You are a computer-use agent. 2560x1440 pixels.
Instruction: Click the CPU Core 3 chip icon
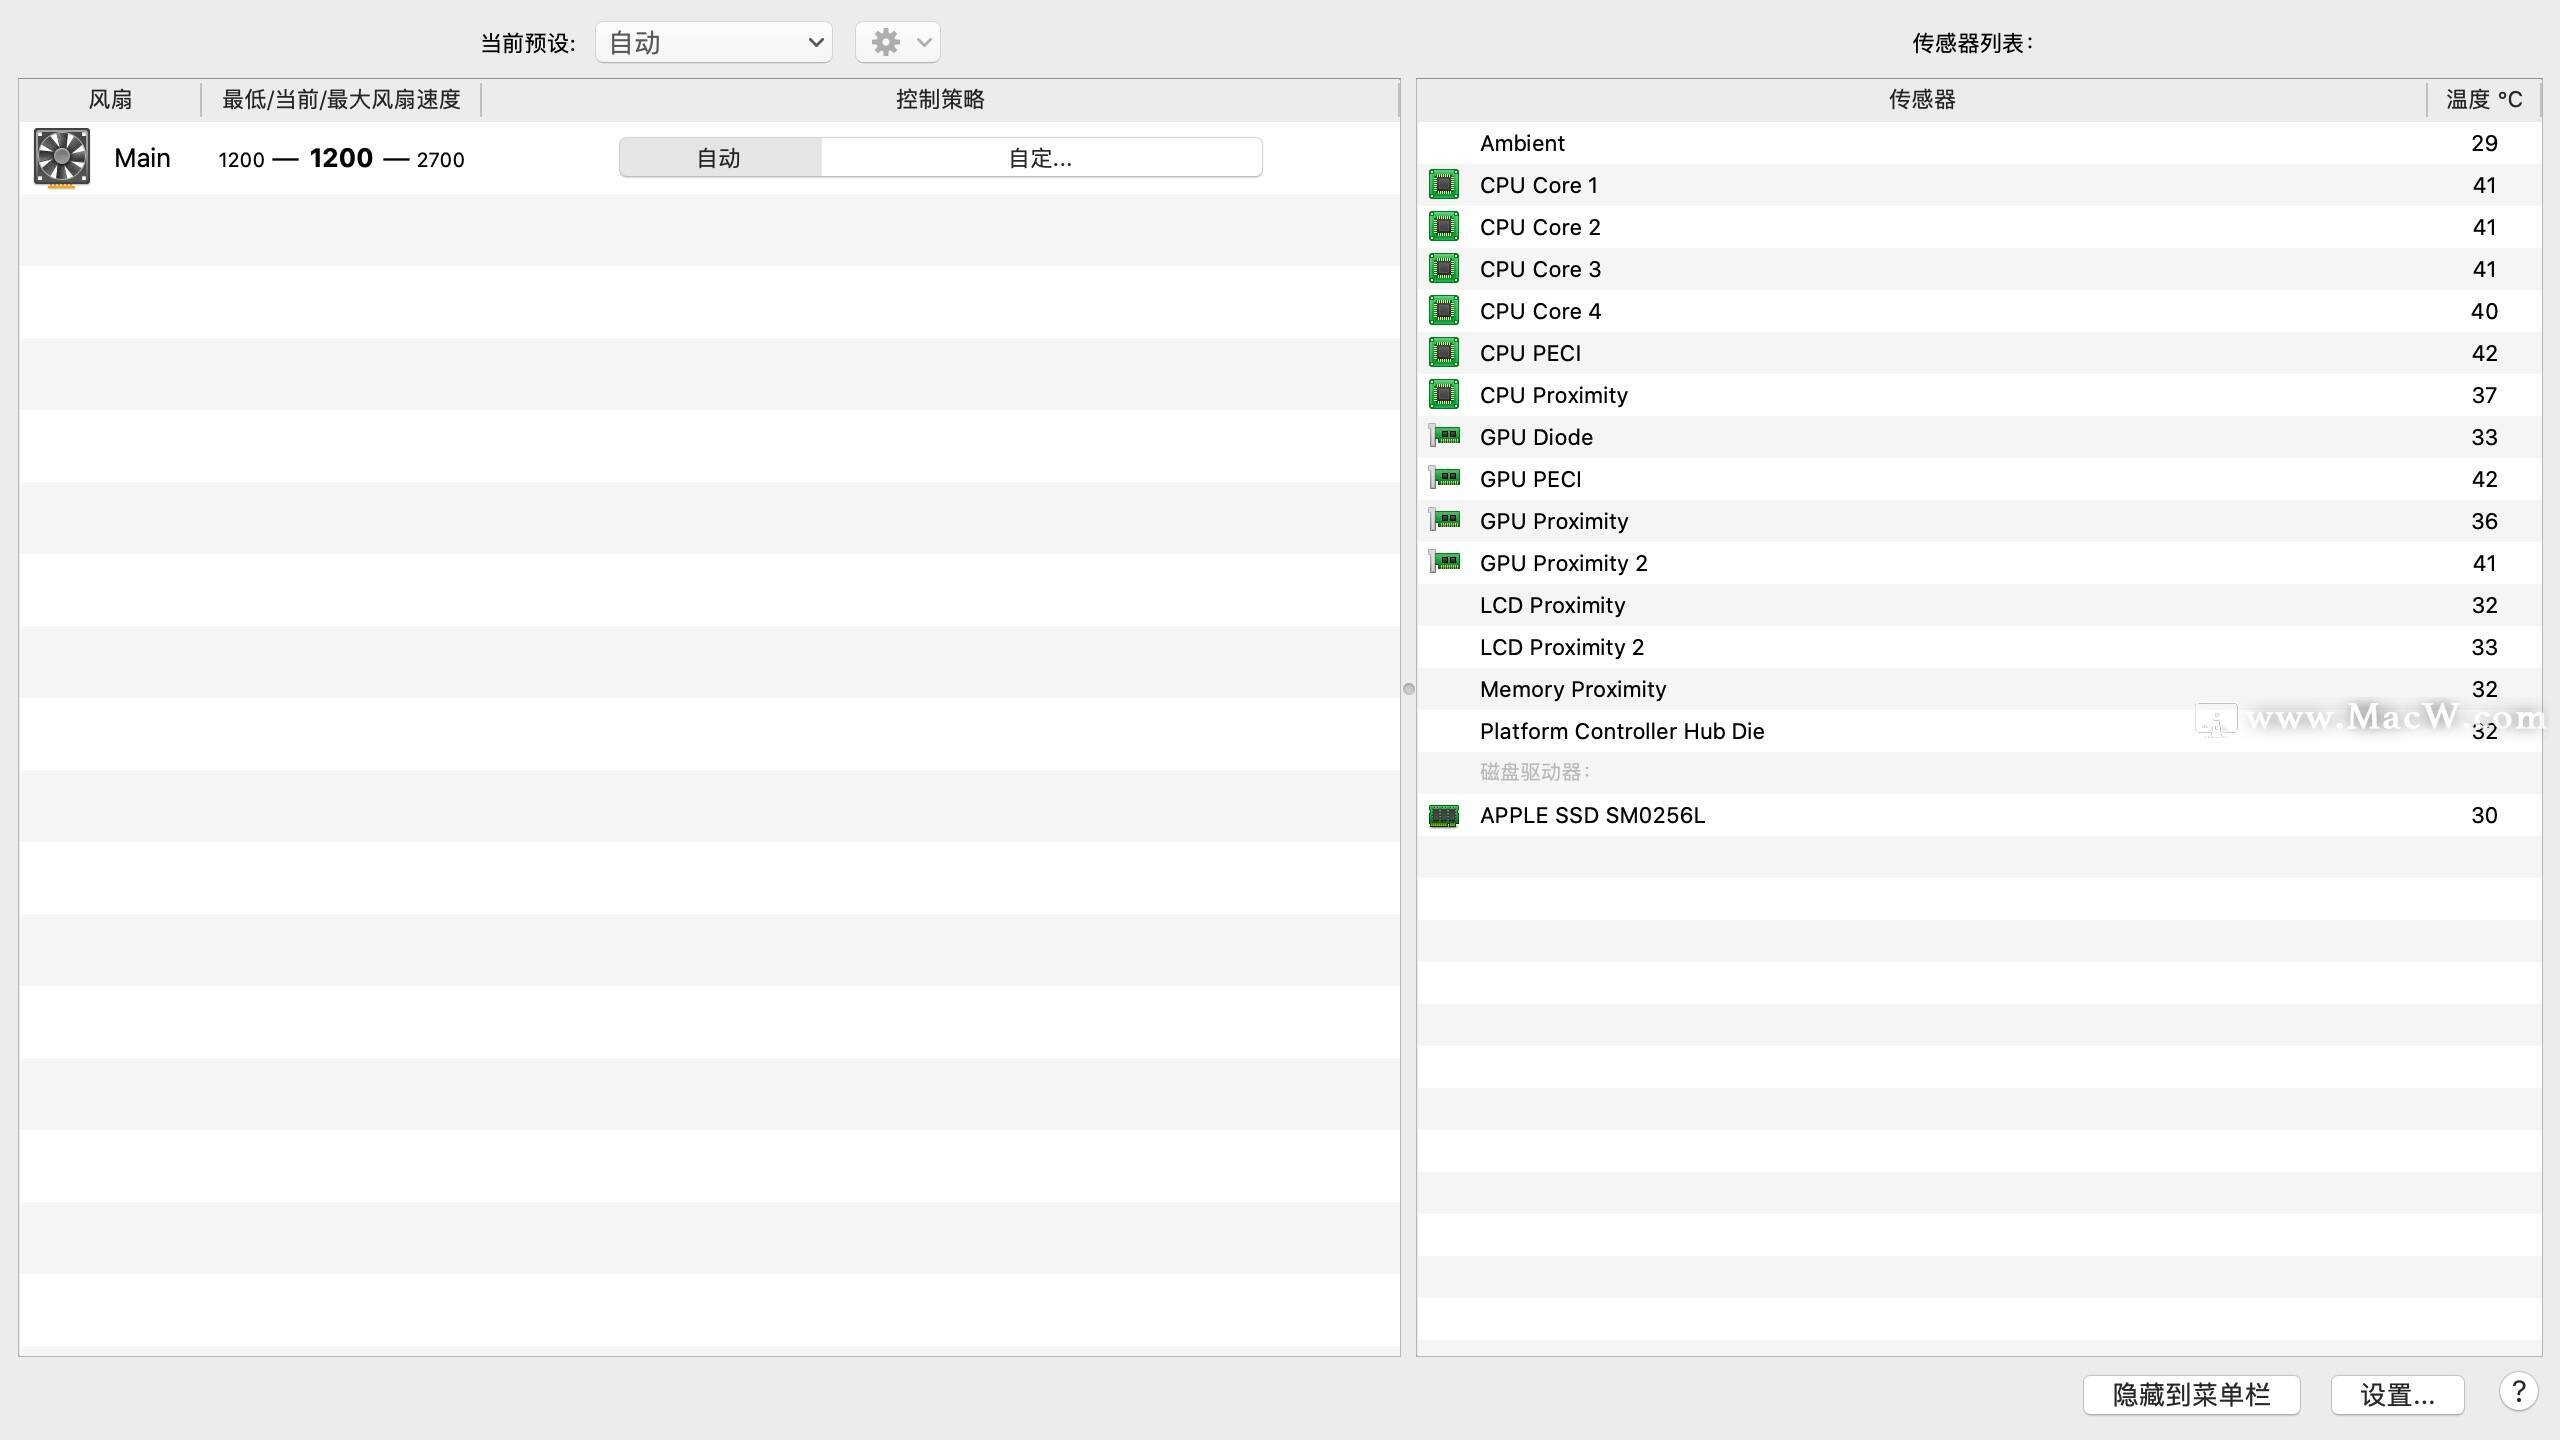(x=1443, y=269)
